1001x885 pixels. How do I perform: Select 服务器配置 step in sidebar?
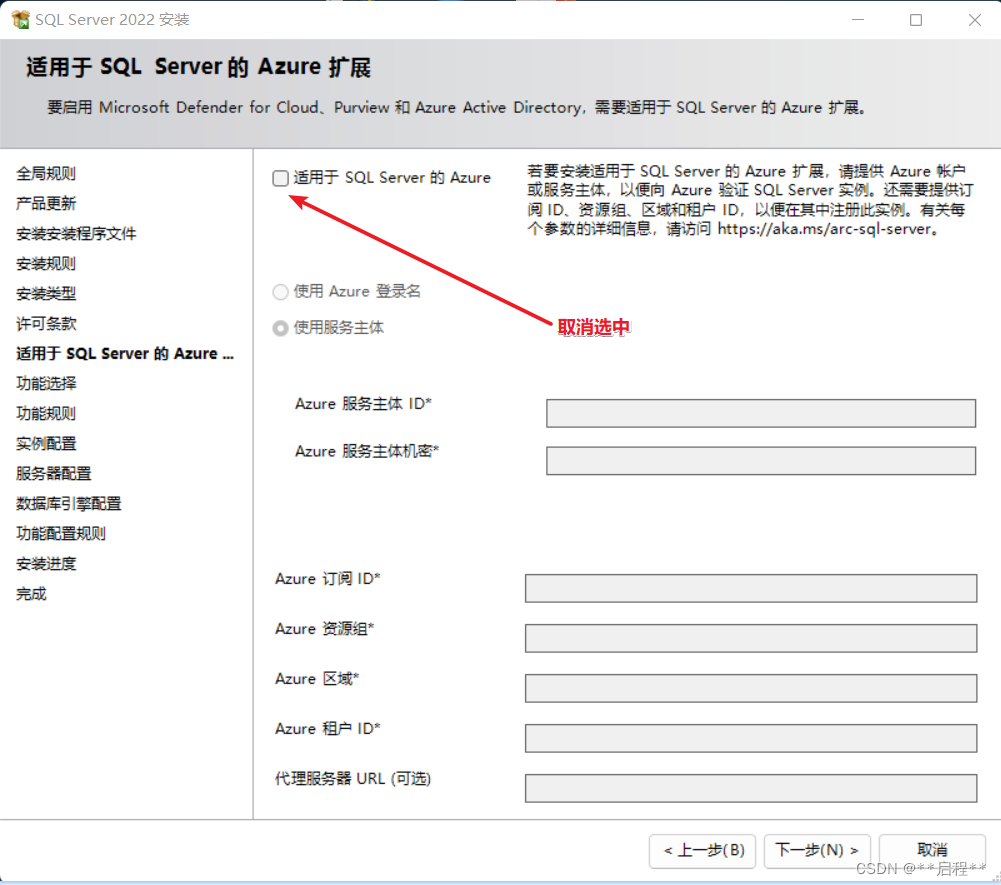tap(54, 473)
